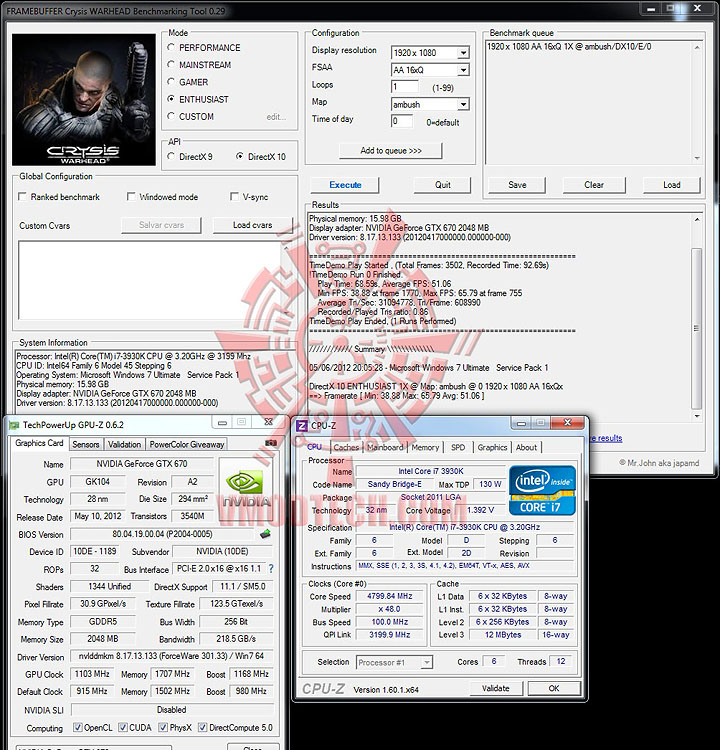Viewport: 720px width, 750px height.
Task: Open the PowerColor Giveaway tab
Action: [x=187, y=444]
